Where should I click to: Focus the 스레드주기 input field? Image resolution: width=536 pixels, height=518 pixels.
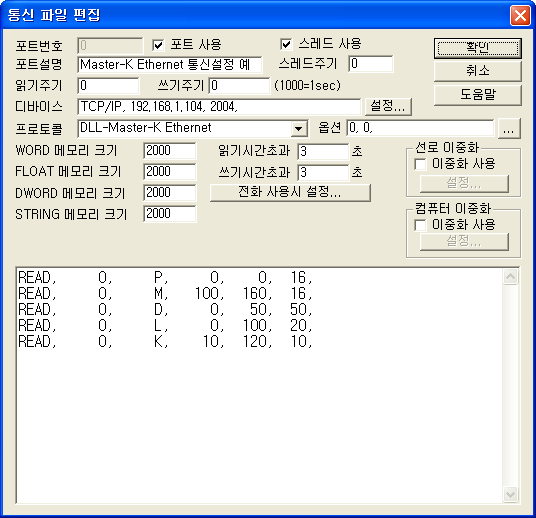pyautogui.click(x=371, y=64)
